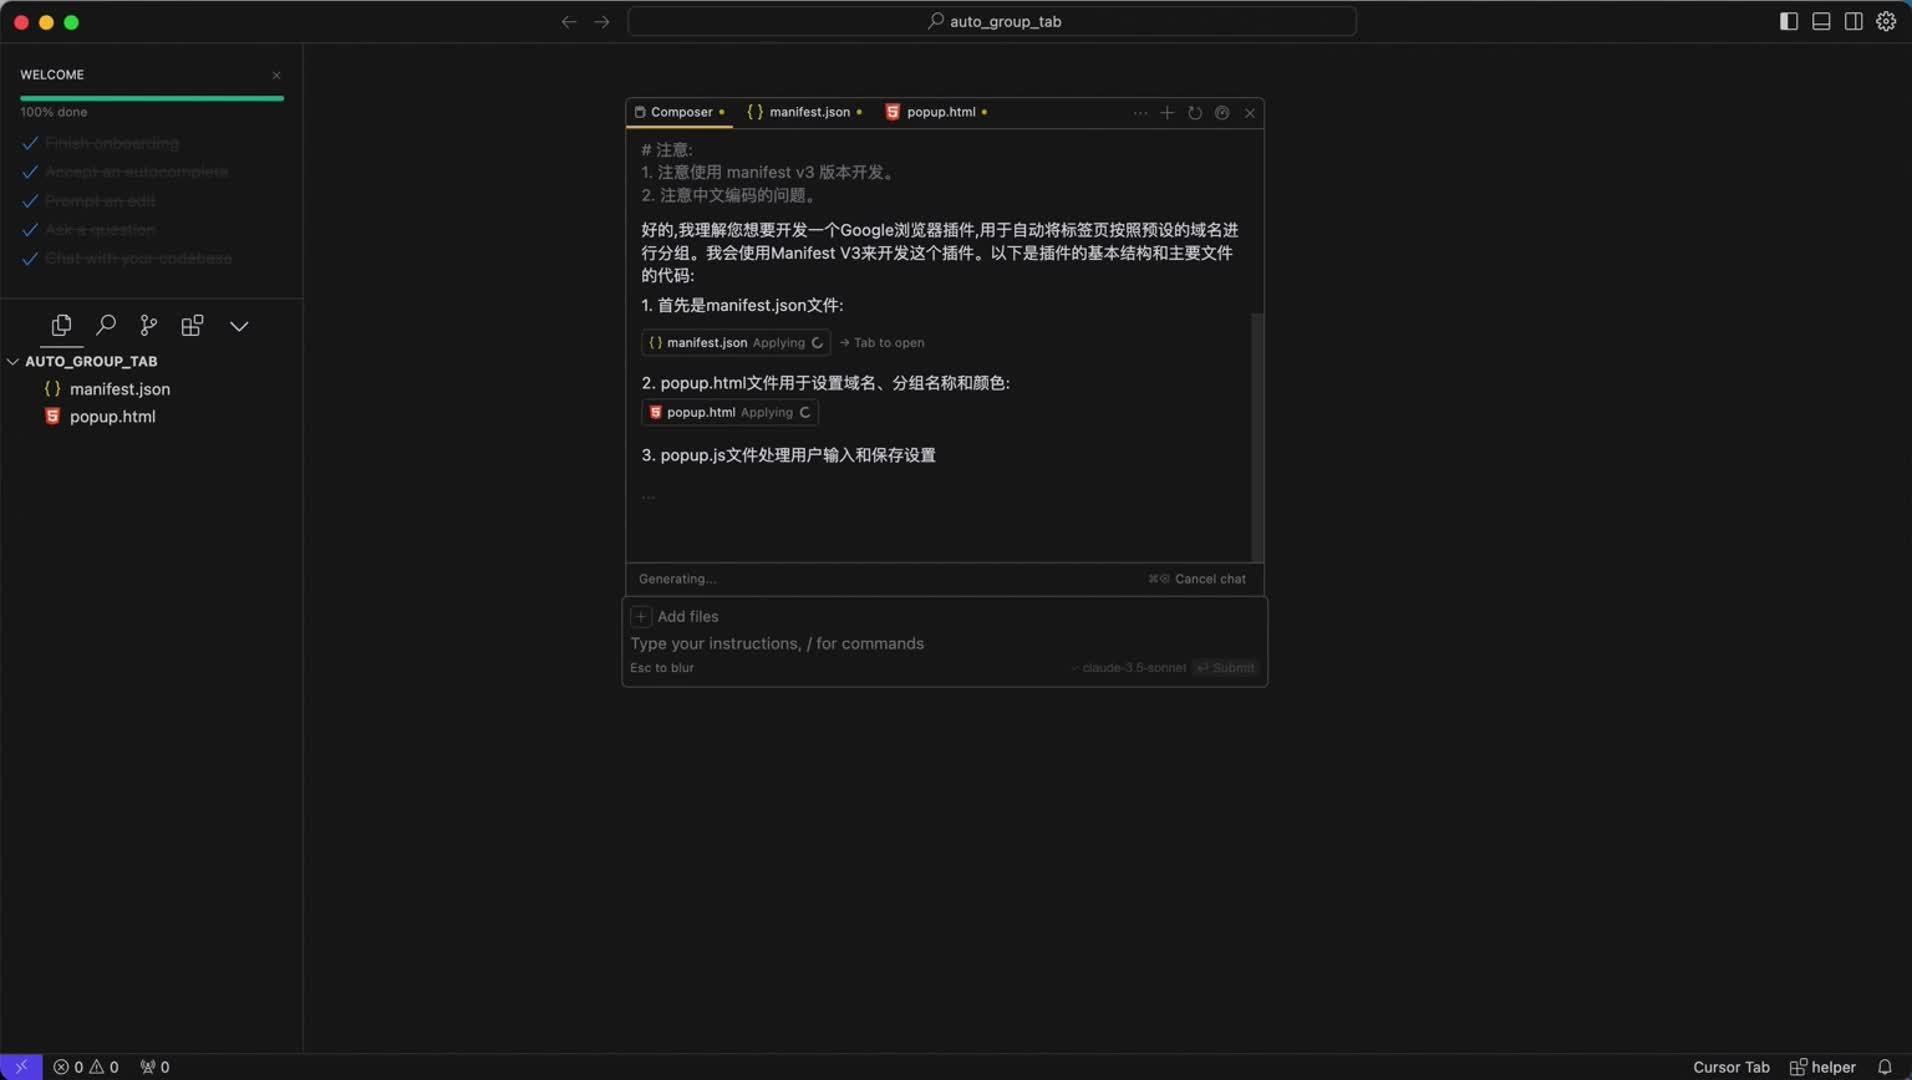1912x1080 pixels.
Task: Open the Extensions panel icon
Action: tap(191, 325)
